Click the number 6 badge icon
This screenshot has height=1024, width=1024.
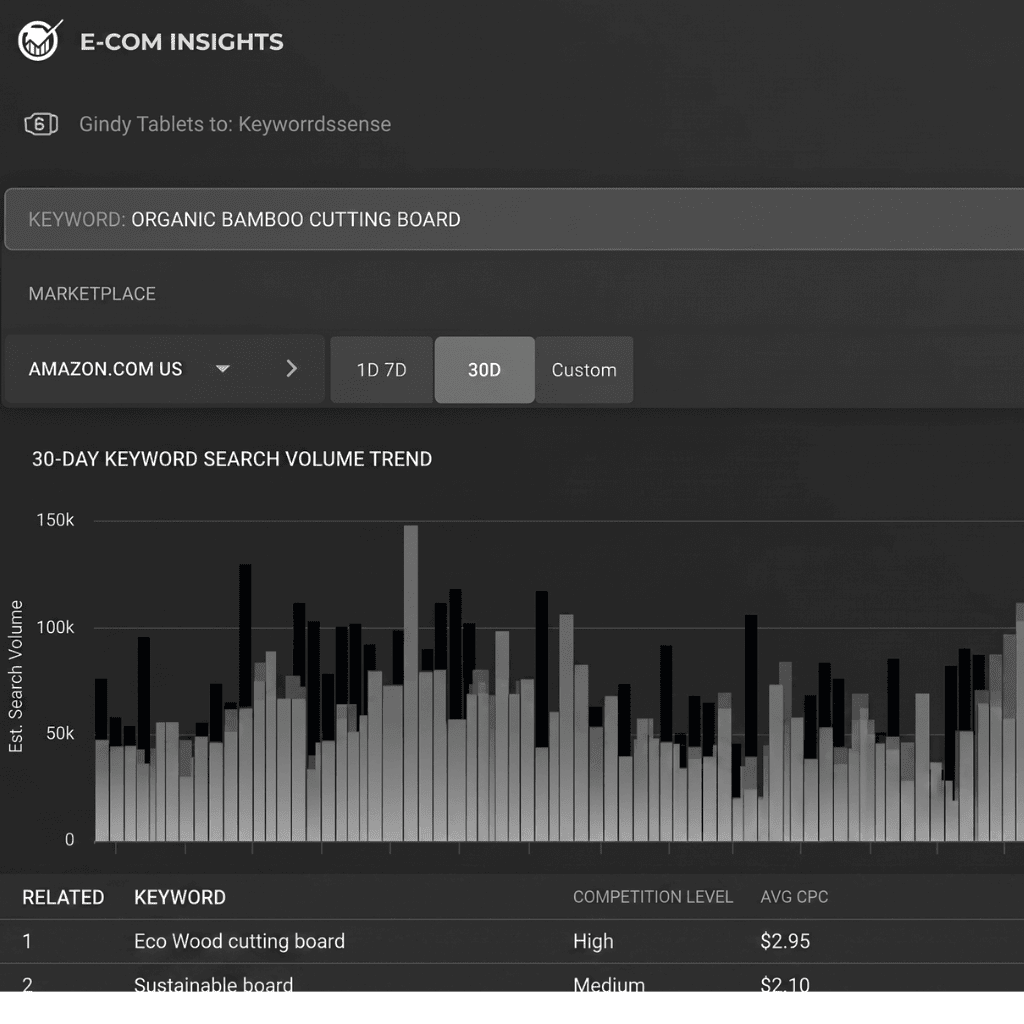[x=40, y=124]
